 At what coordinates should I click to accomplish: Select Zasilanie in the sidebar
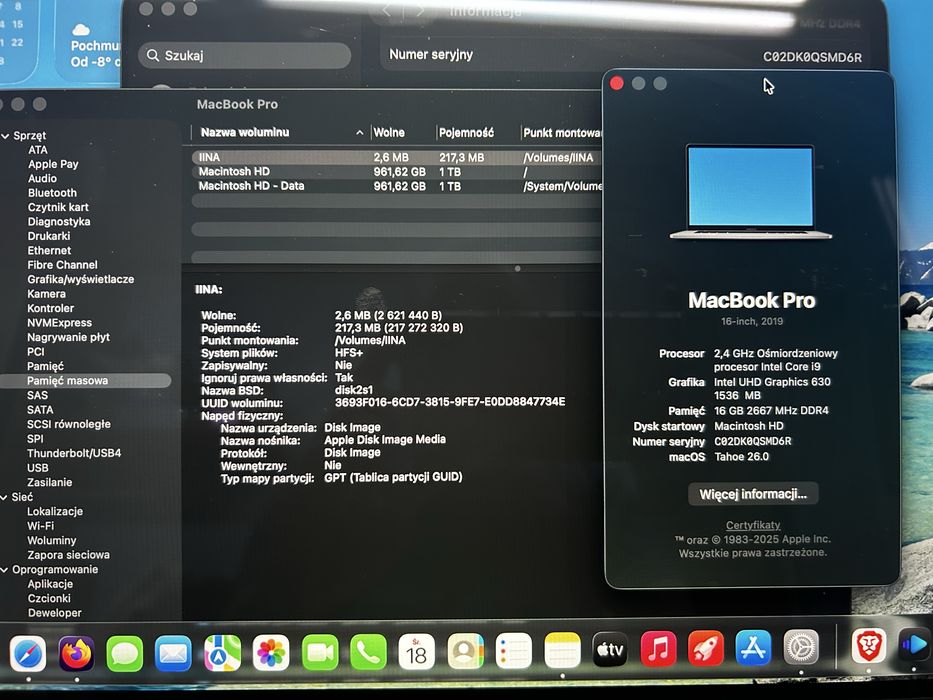click(49, 483)
